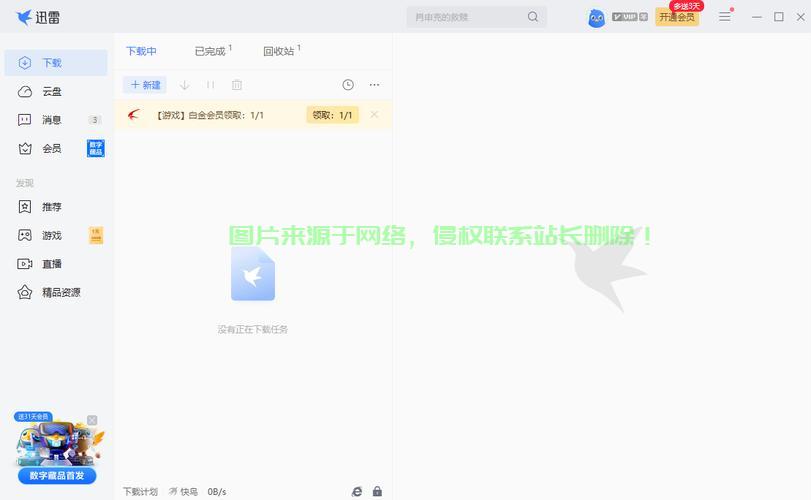The width and height of the screenshot is (811, 500).
Task: Click the chat bubble icon beside 消息
Action: pos(25,120)
